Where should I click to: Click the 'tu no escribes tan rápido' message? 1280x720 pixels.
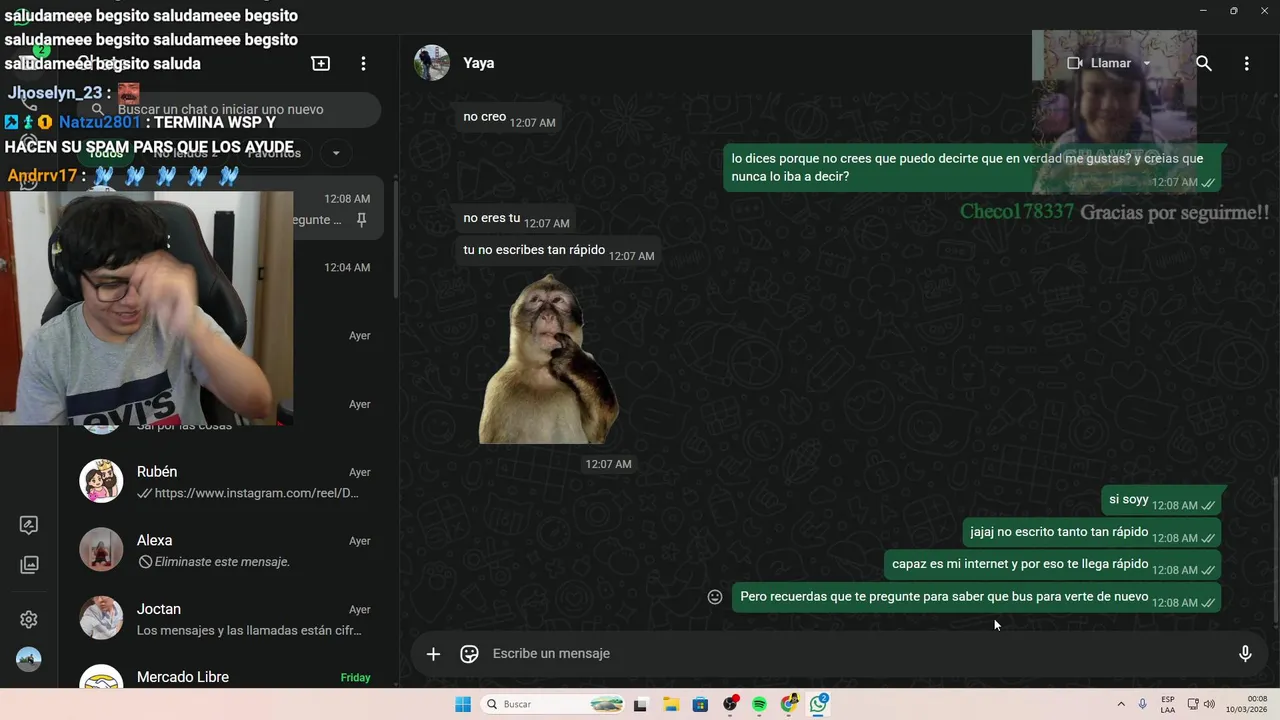(x=558, y=251)
